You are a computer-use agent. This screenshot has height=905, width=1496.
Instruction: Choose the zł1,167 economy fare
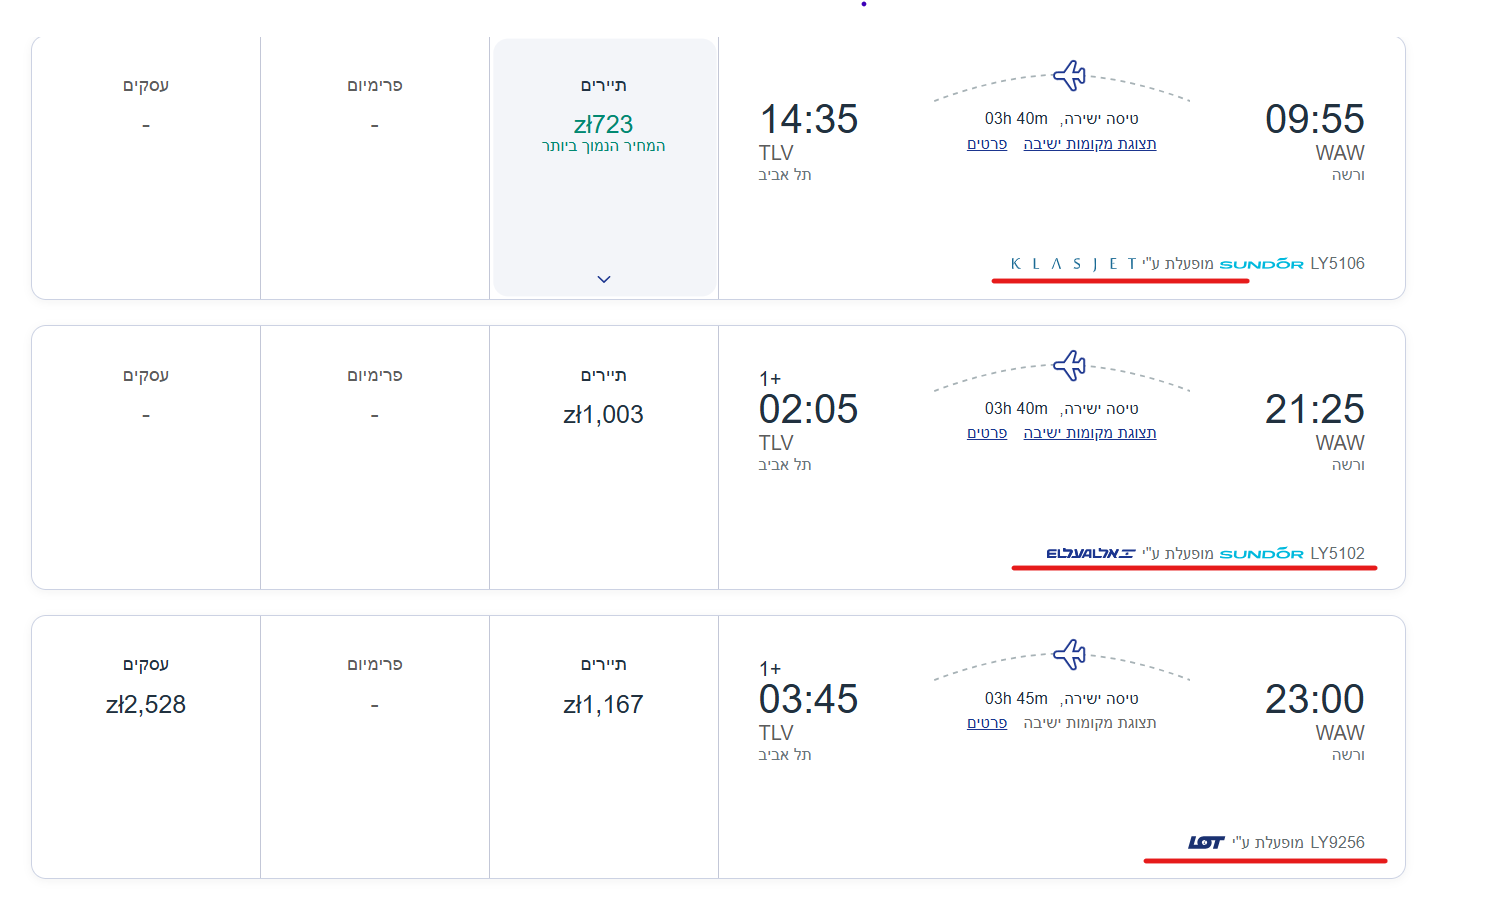pyautogui.click(x=603, y=705)
